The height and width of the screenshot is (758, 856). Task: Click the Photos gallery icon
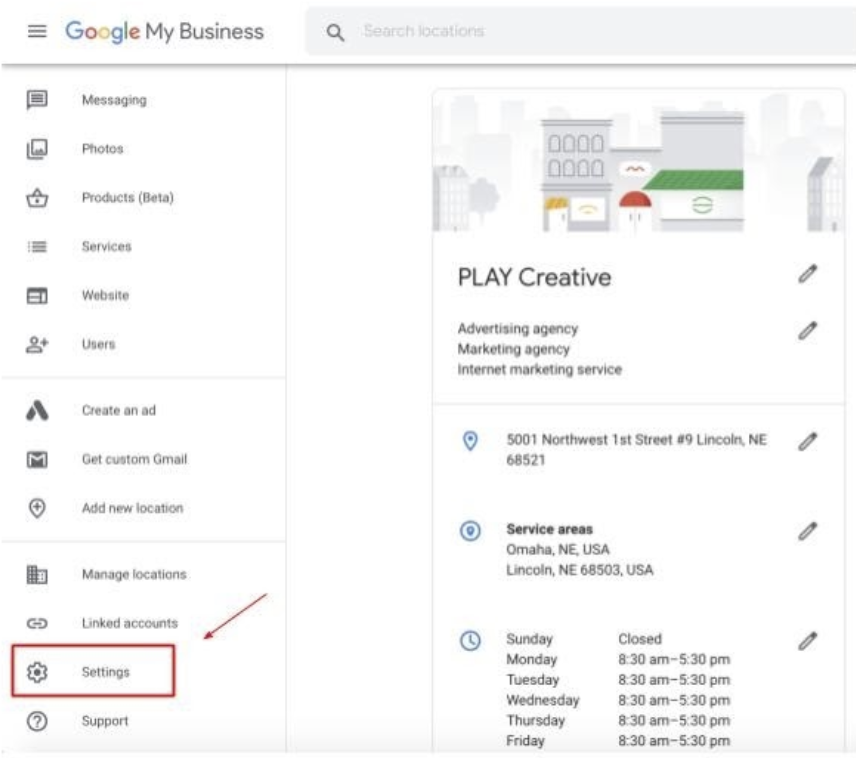pyautogui.click(x=37, y=149)
